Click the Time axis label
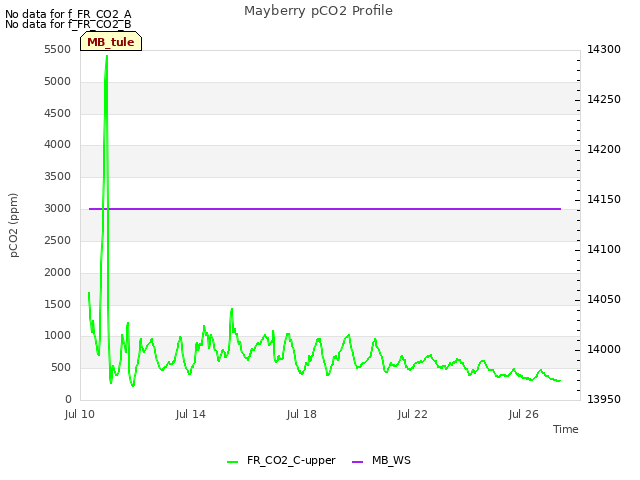 pos(565,429)
